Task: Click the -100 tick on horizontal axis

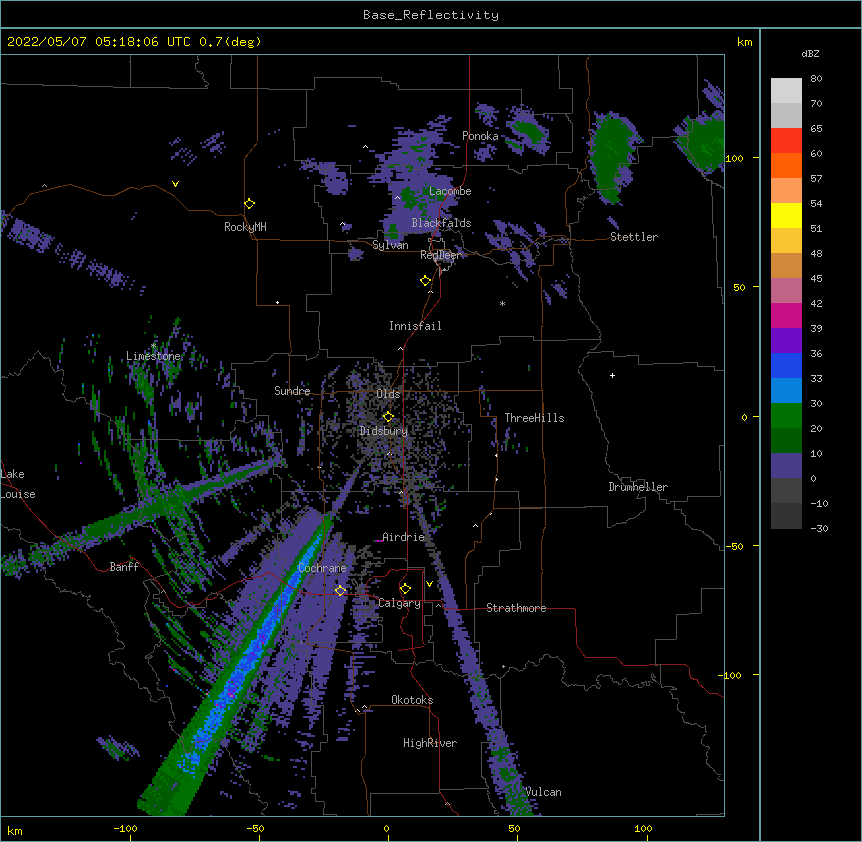Action: click(125, 828)
